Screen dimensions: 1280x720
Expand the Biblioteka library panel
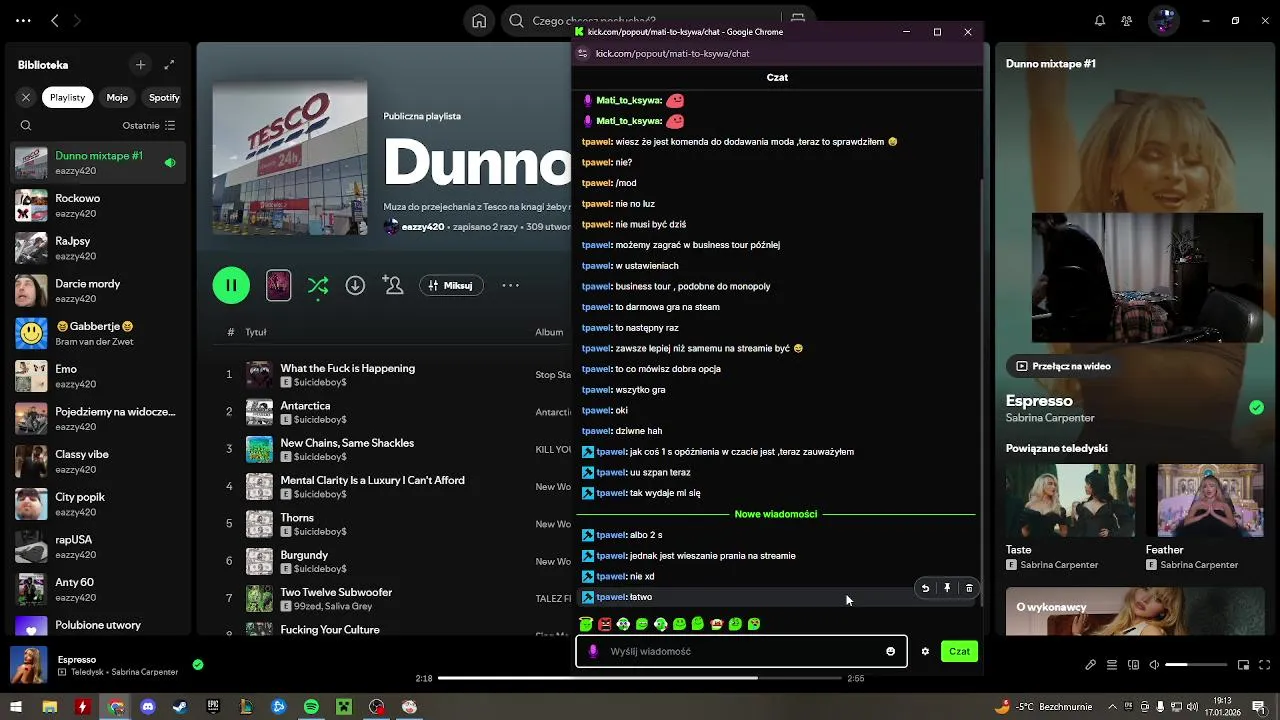[x=169, y=65]
